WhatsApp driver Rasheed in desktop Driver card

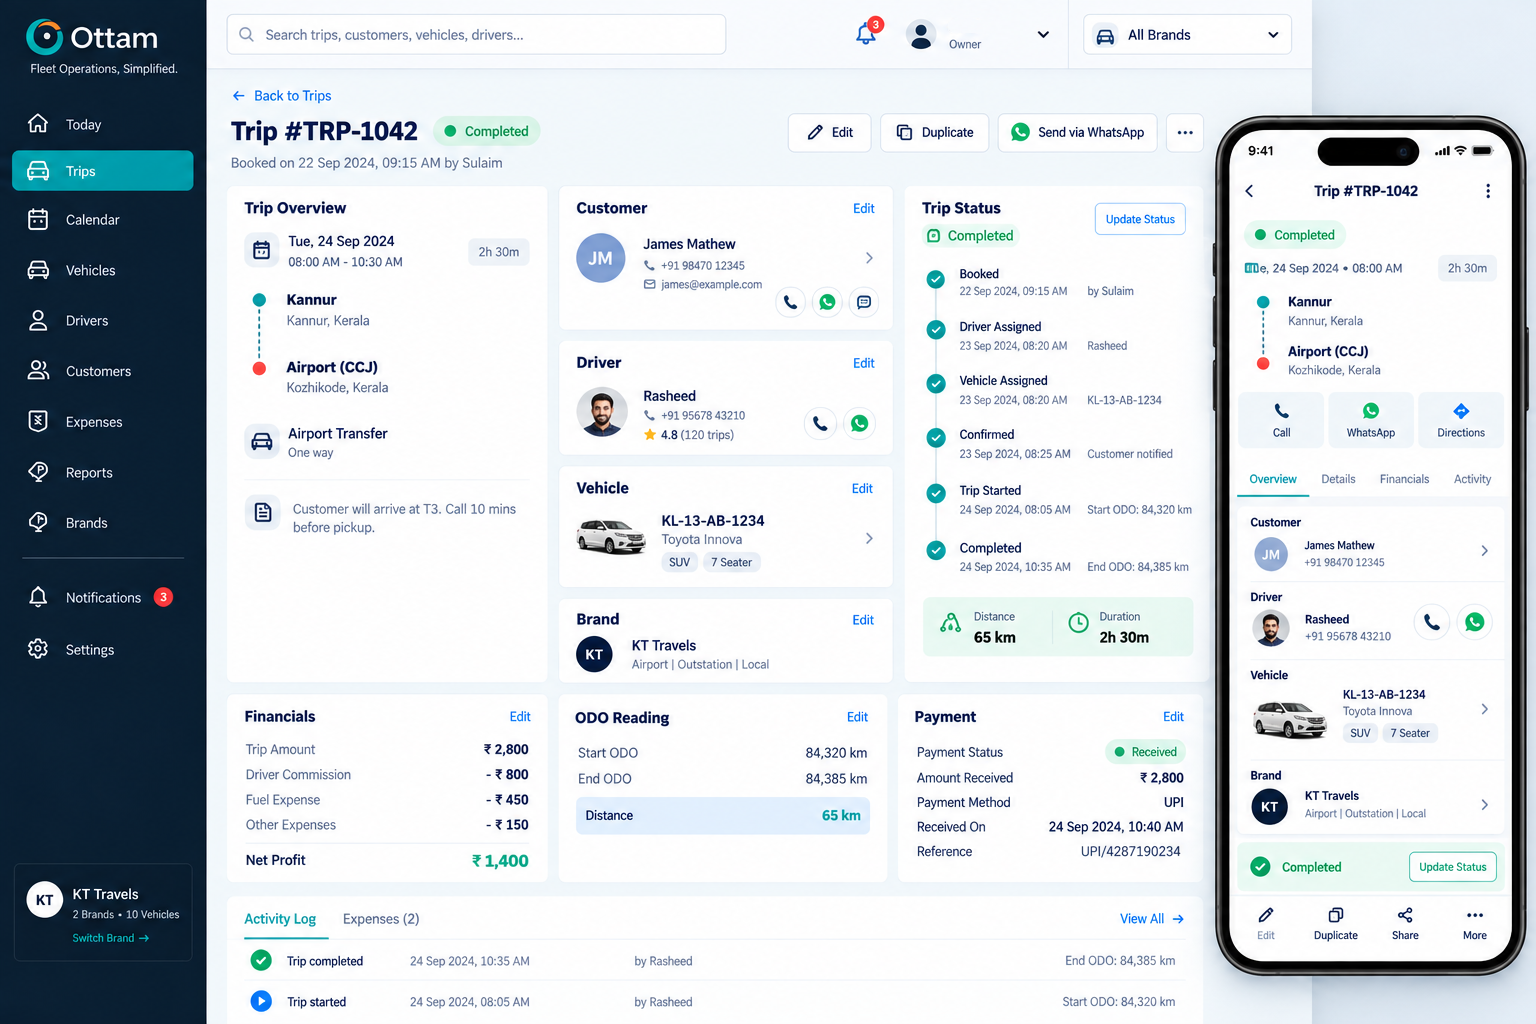click(x=859, y=424)
